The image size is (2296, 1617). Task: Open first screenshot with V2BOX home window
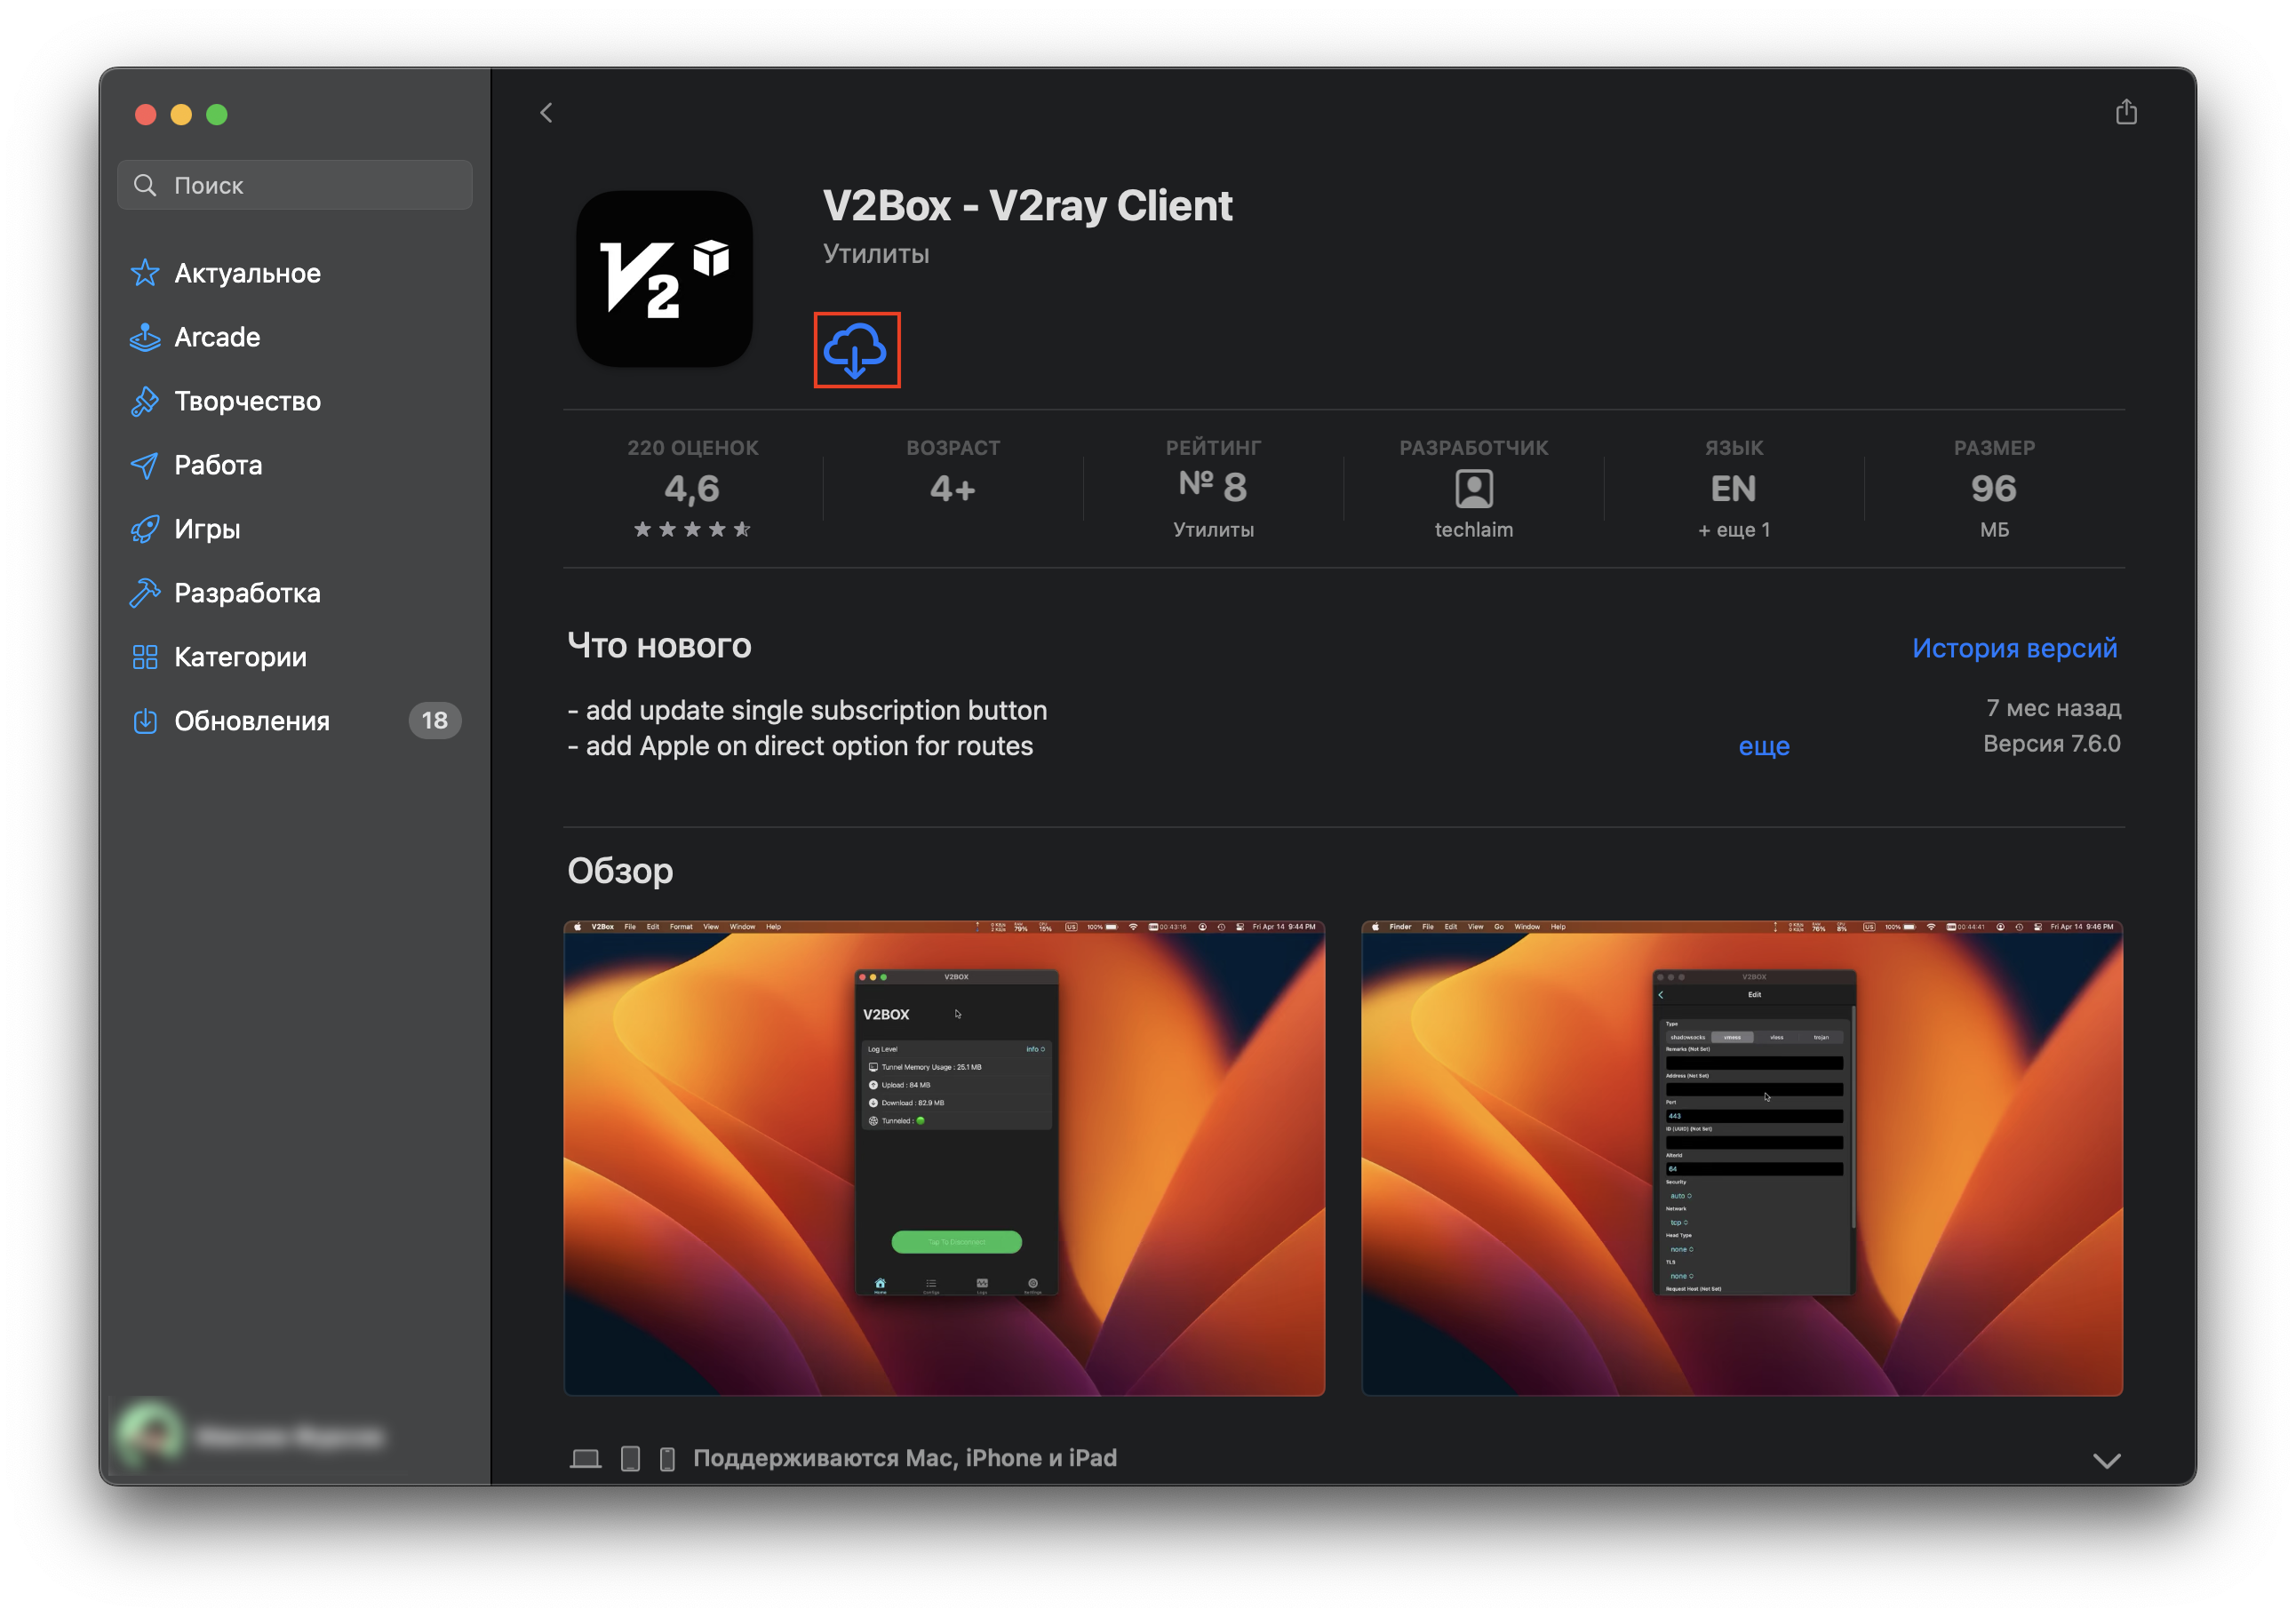pyautogui.click(x=944, y=1158)
